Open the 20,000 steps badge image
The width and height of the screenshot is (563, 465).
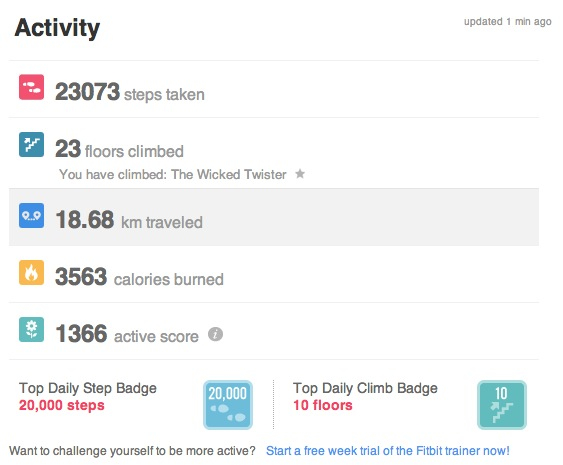coord(228,405)
